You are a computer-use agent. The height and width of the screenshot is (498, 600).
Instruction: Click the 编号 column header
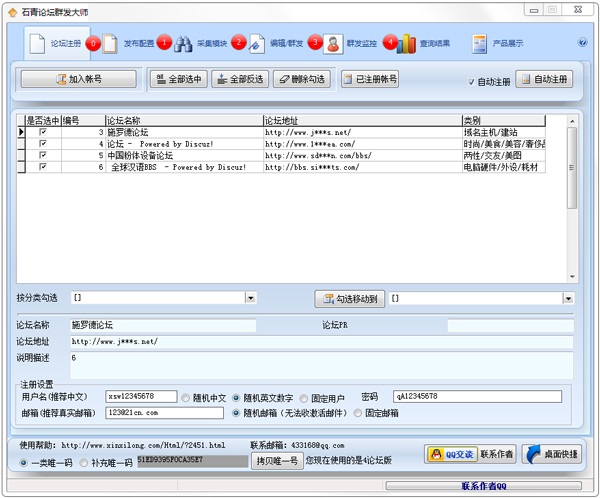pyautogui.click(x=83, y=121)
